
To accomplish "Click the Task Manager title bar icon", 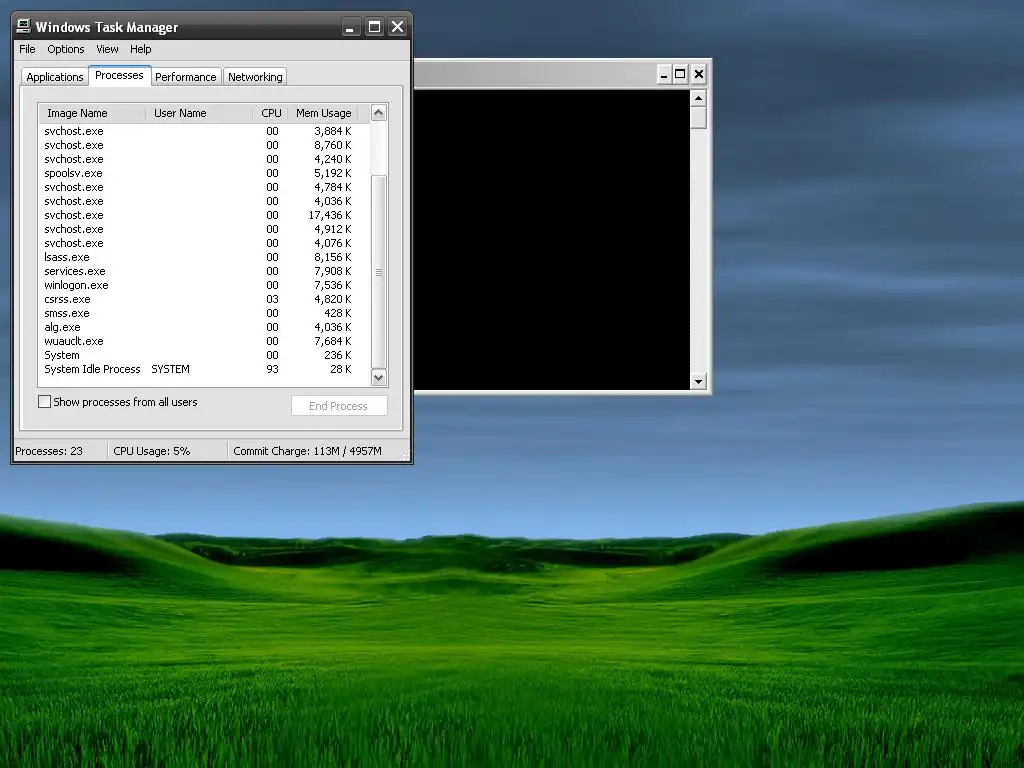I will click(24, 26).
